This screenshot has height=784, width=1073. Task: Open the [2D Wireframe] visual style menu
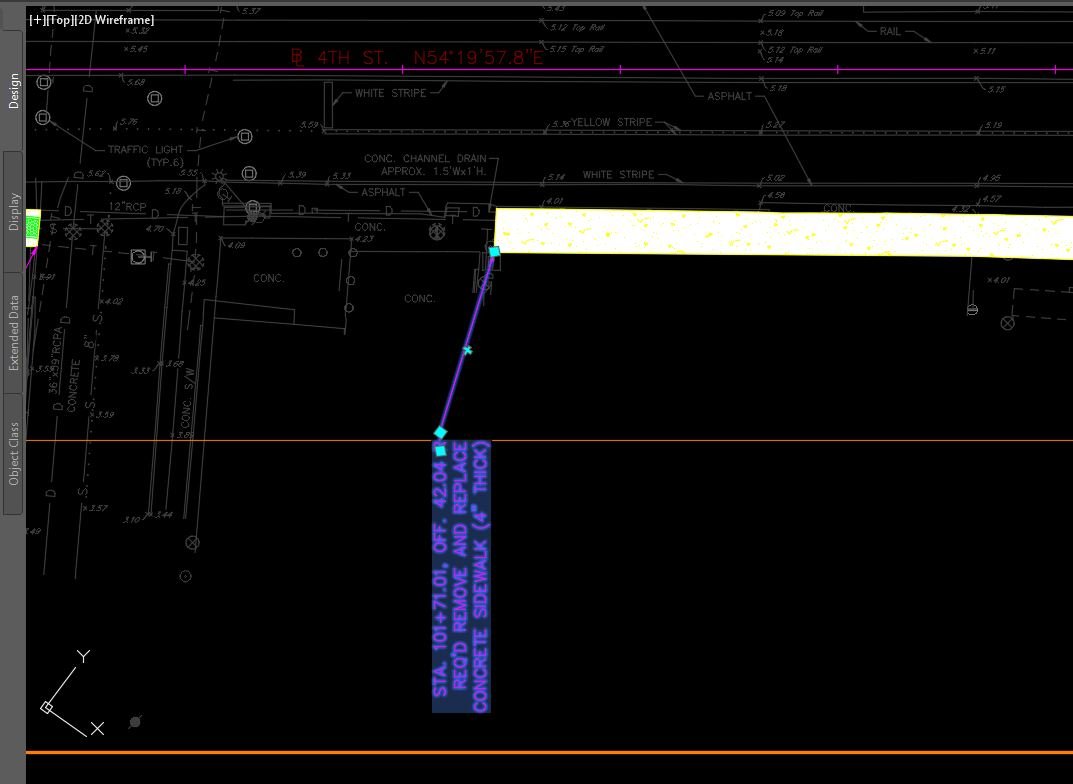point(114,20)
